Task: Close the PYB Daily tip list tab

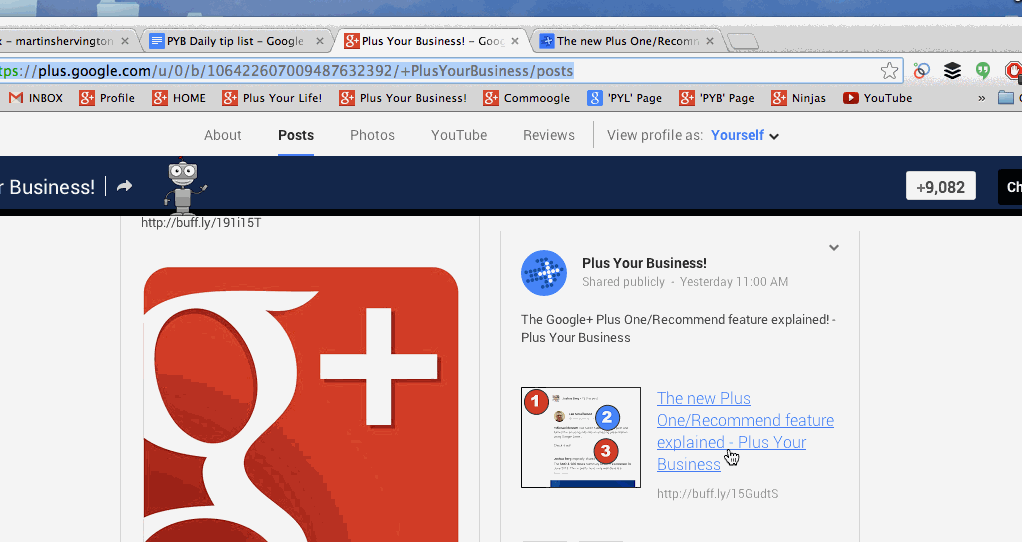Action: pos(319,41)
